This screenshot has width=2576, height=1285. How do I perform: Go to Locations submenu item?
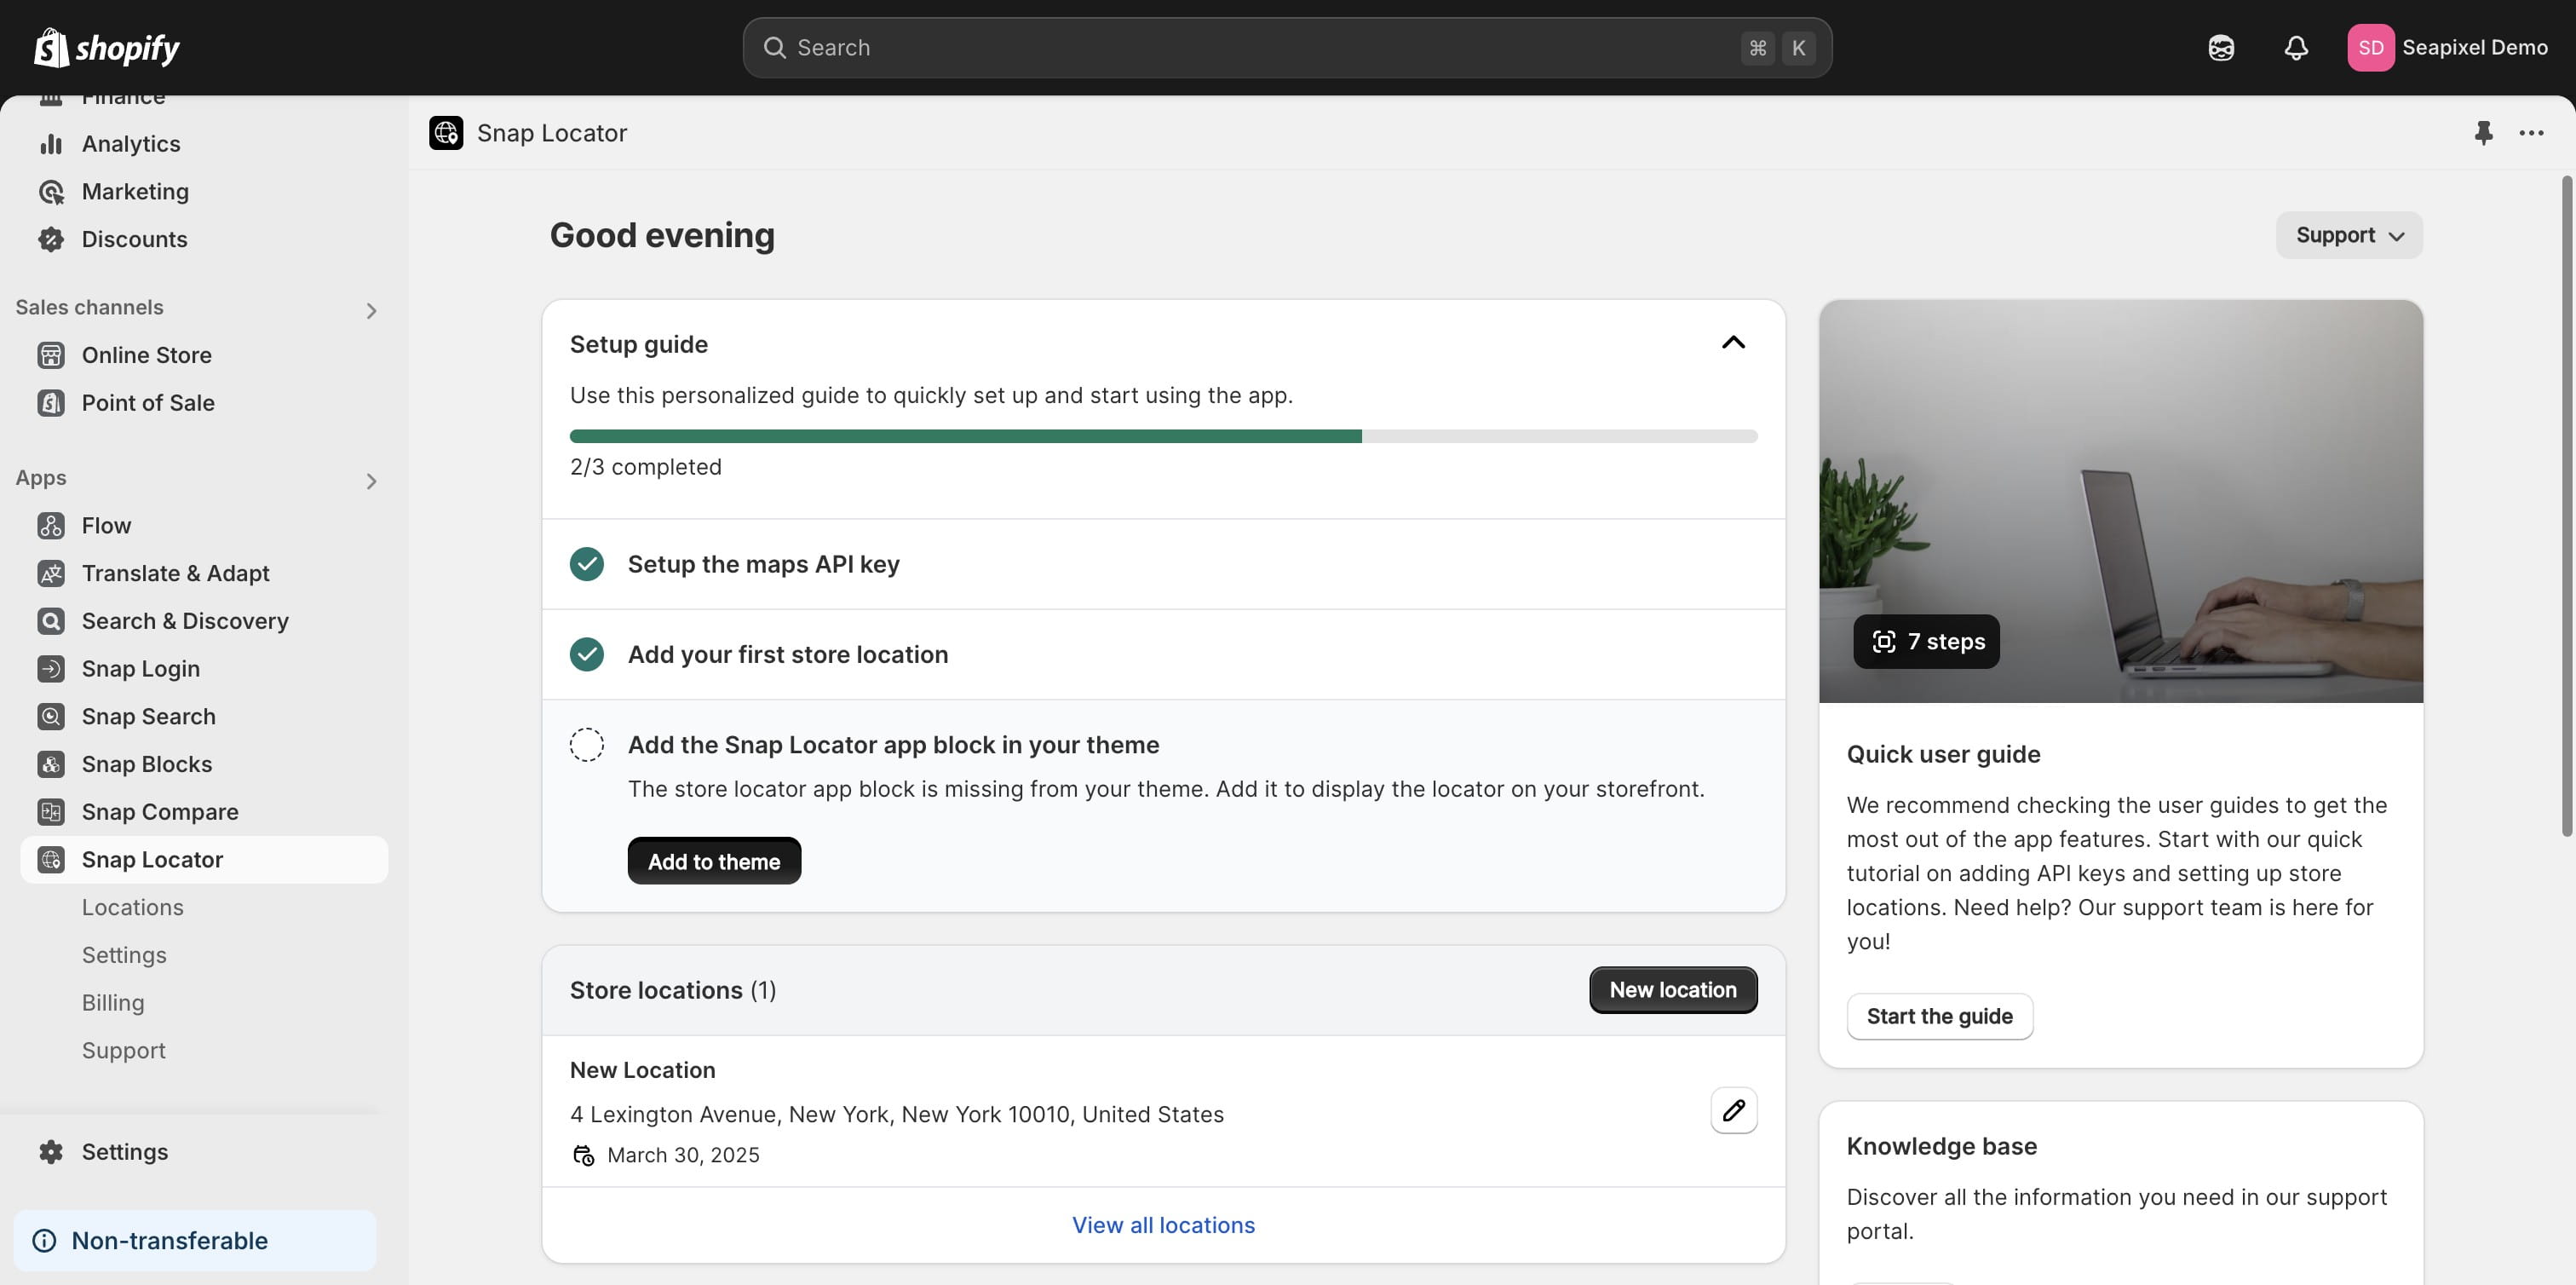133,907
